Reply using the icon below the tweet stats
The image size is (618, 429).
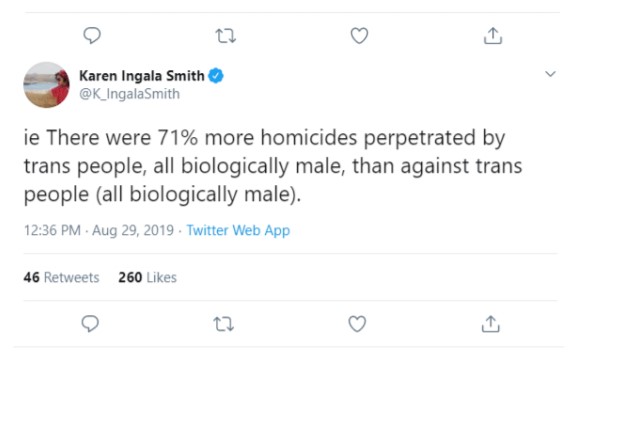point(89,323)
